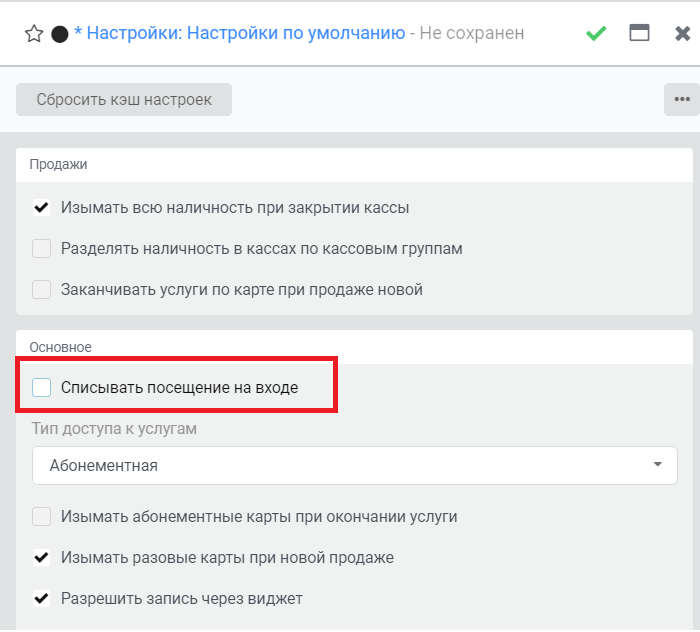The image size is (700, 632).
Task: Open Настройки по умолчанию title link
Action: pos(240,33)
